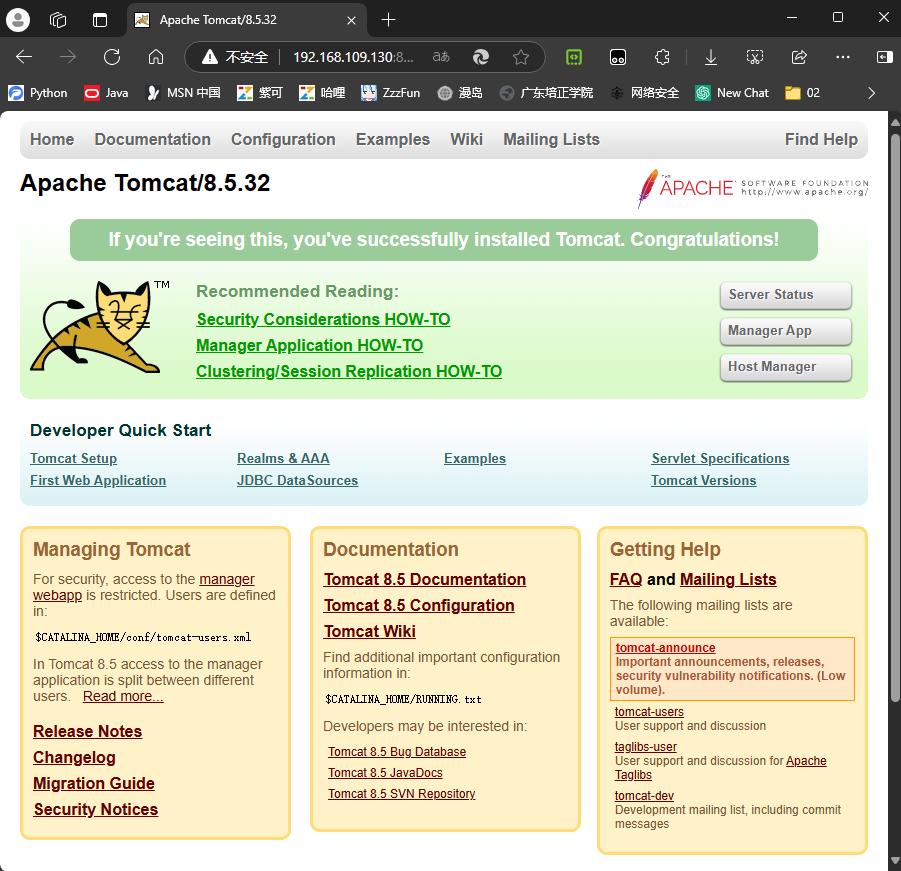Open Configuration in the Tomcat navigation bar
901x871 pixels.
click(x=283, y=140)
